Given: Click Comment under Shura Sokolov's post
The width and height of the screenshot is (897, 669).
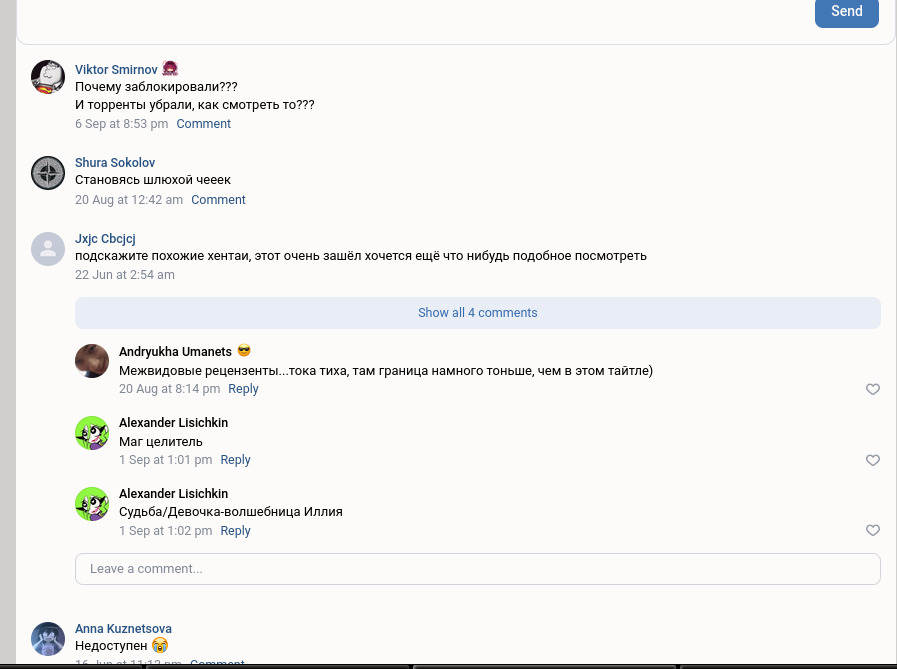Looking at the screenshot, I should [x=218, y=200].
